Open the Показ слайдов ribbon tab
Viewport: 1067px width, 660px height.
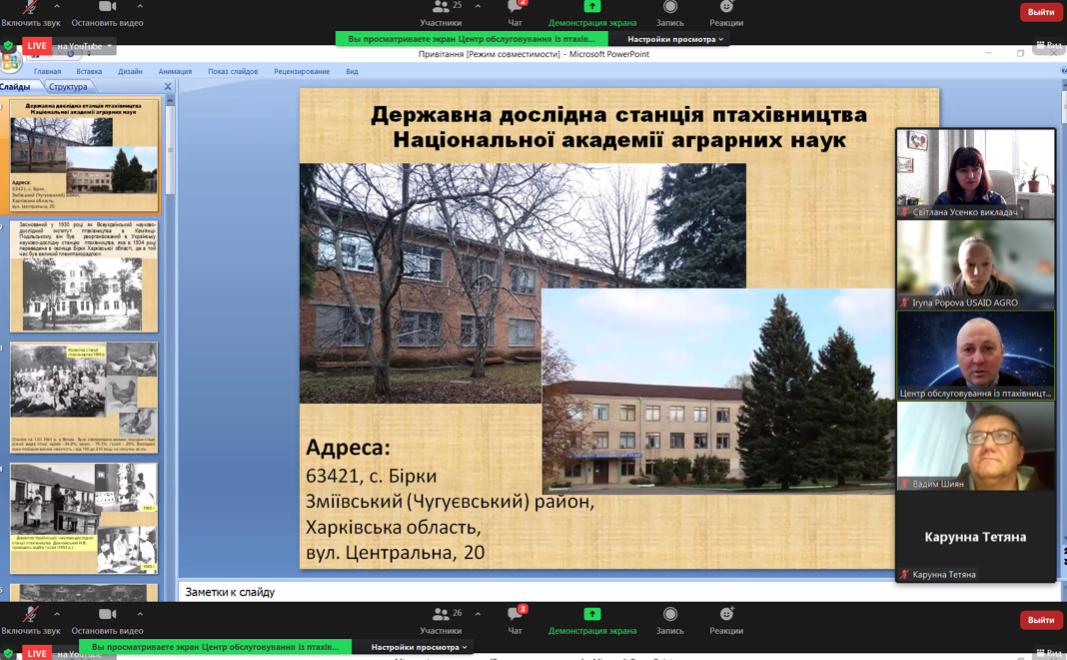click(x=233, y=71)
